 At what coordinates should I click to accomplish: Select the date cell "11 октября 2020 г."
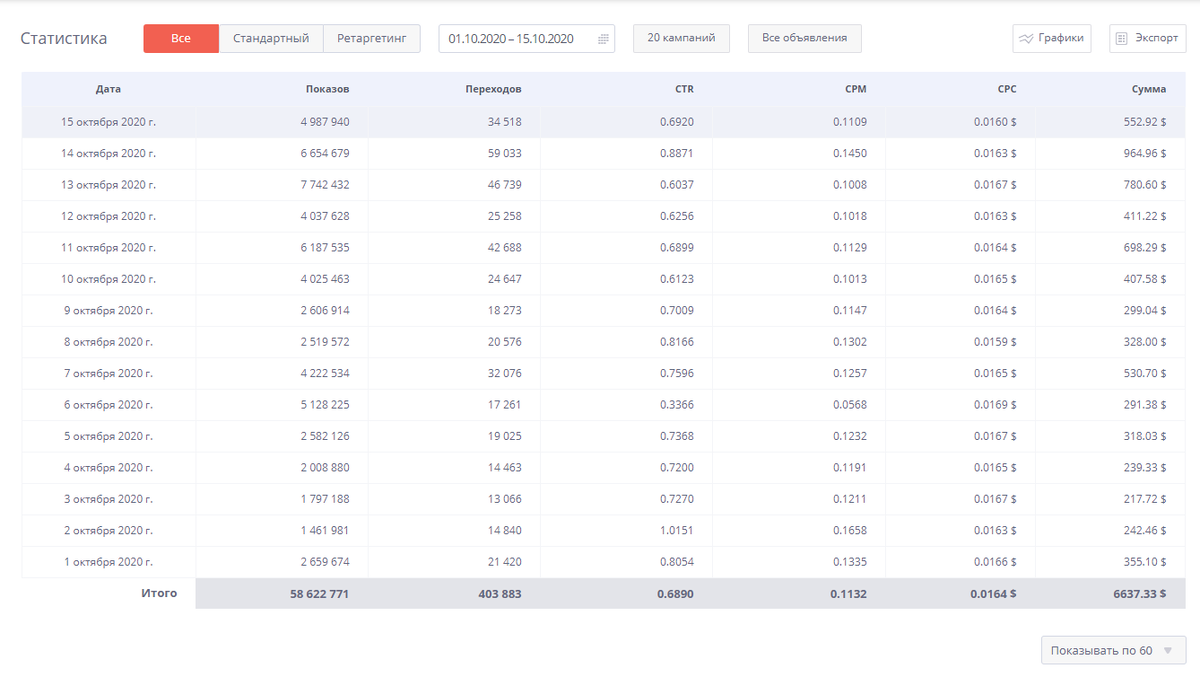coord(108,247)
